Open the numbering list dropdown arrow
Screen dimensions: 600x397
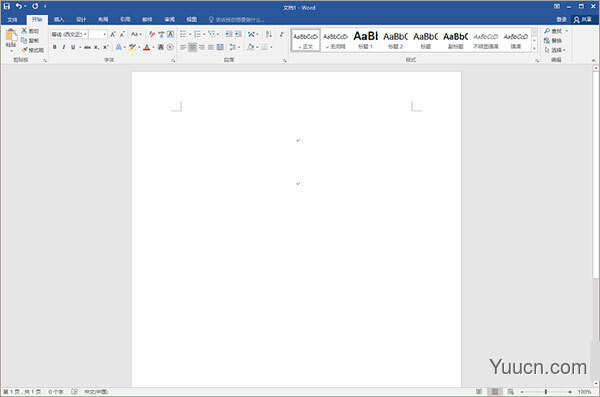204,34
